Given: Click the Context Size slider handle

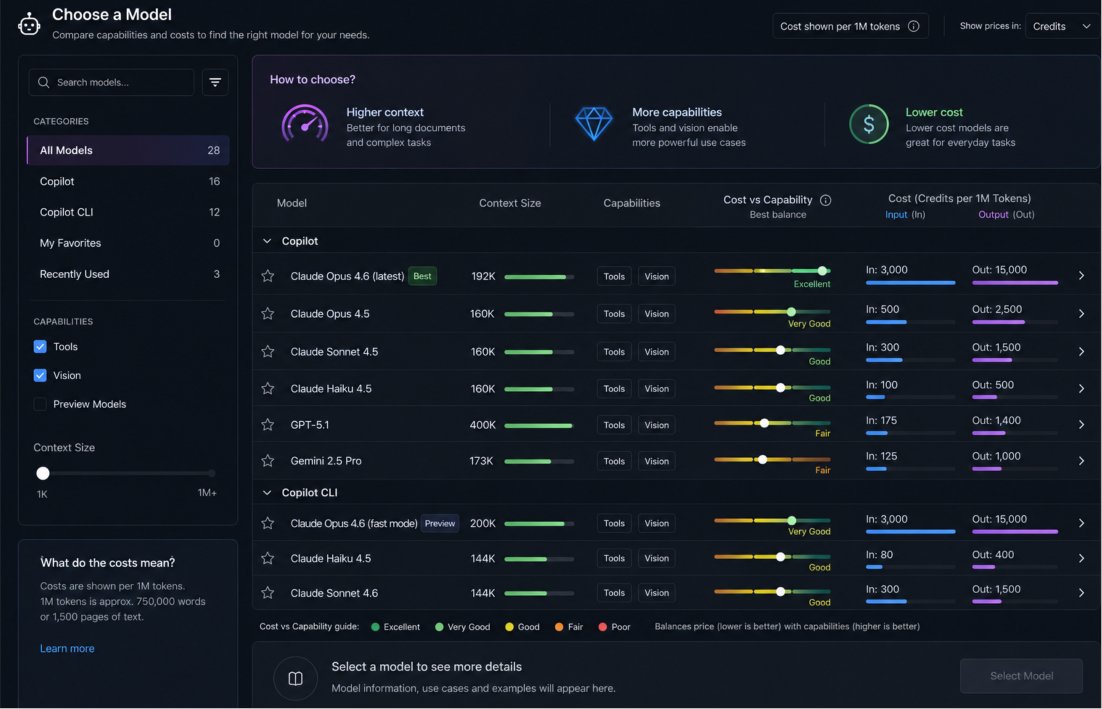Looking at the screenshot, I should tap(43, 474).
